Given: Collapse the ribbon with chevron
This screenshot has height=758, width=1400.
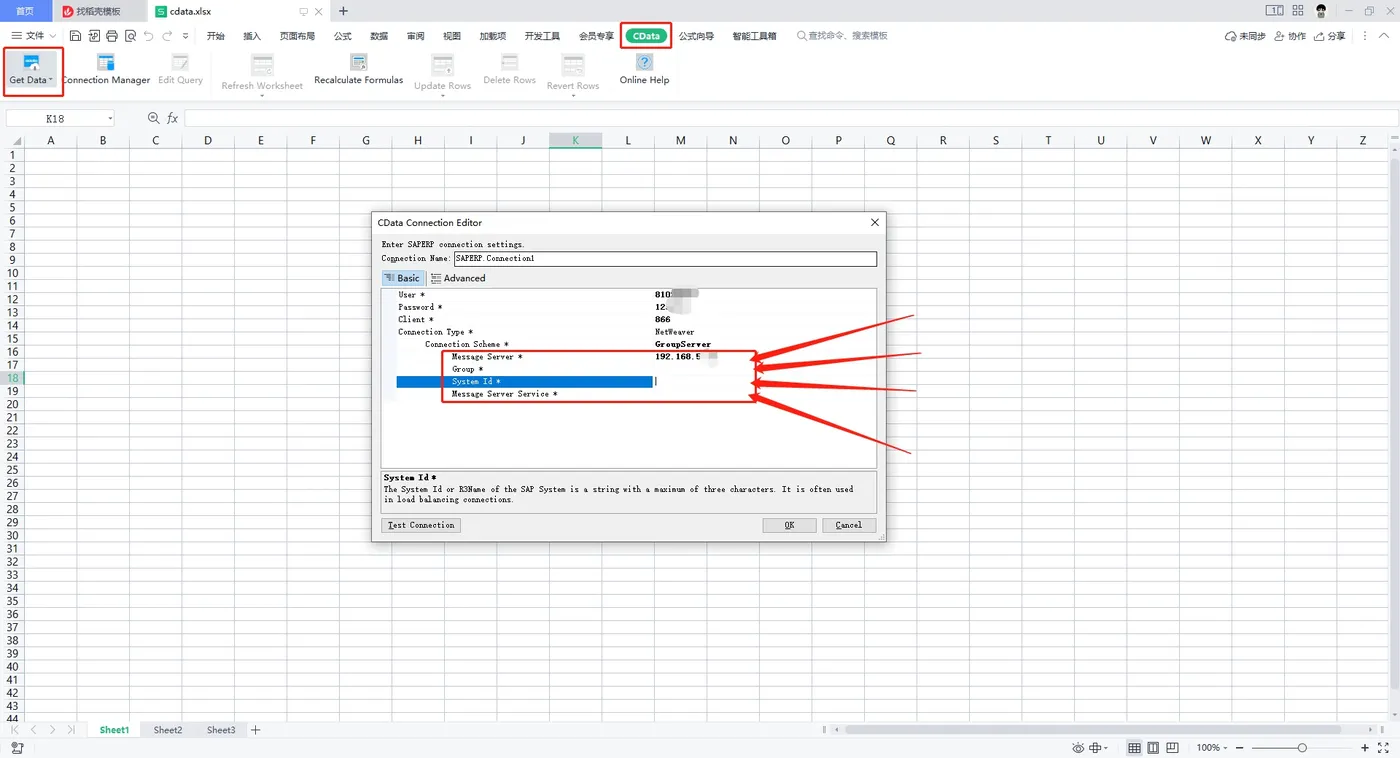Looking at the screenshot, I should pyautogui.click(x=1382, y=36).
